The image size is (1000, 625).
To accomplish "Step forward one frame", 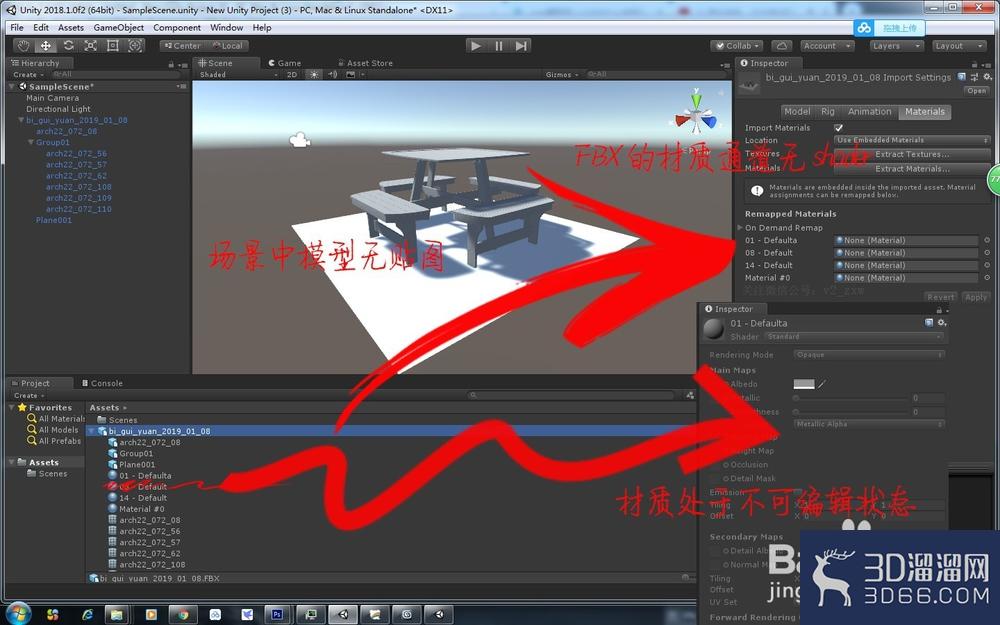I will point(521,46).
